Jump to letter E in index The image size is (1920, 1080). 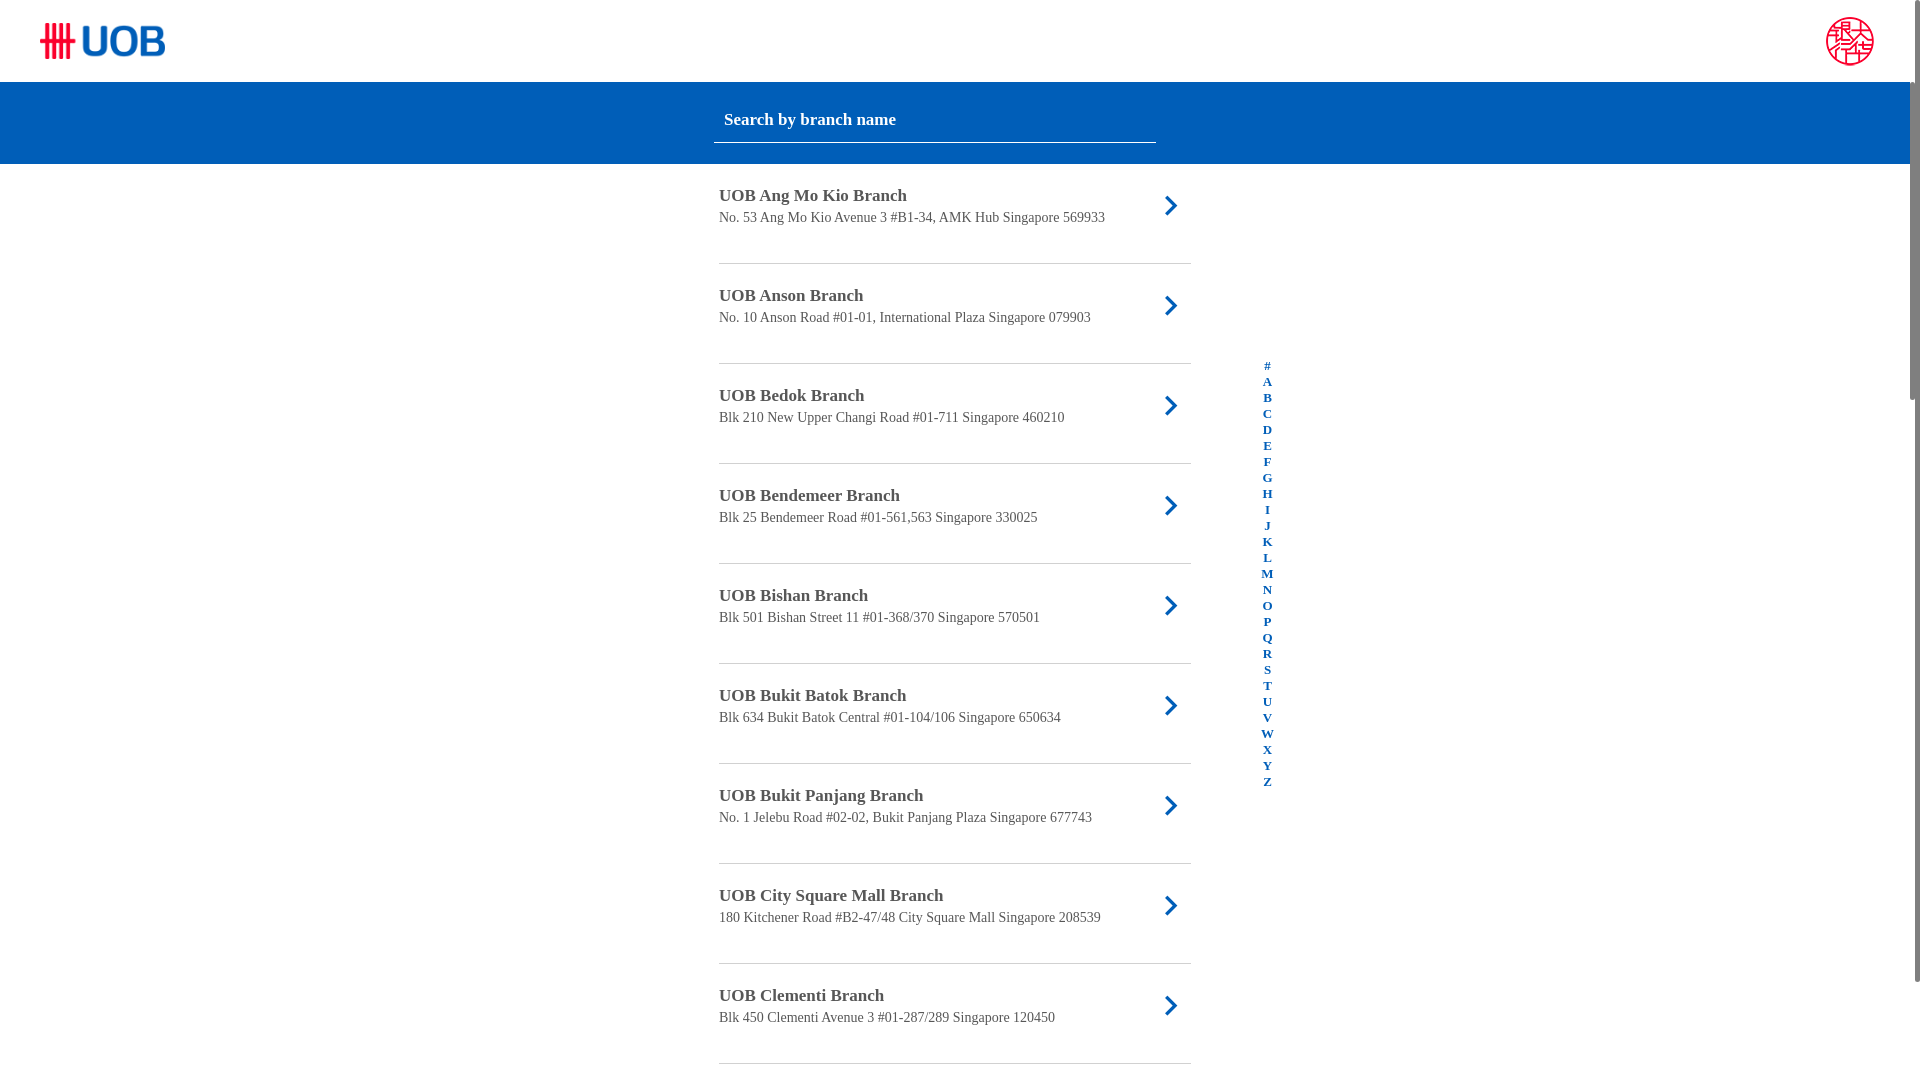click(x=1267, y=446)
